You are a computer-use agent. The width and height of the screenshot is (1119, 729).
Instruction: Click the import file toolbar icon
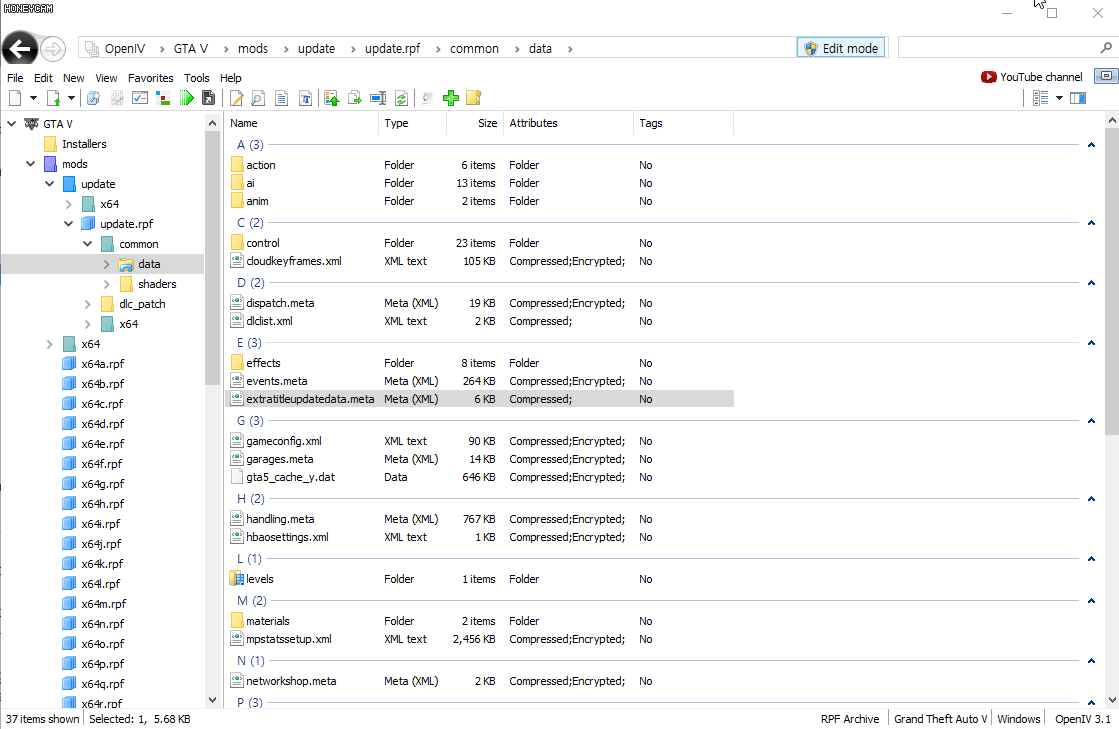coord(54,98)
